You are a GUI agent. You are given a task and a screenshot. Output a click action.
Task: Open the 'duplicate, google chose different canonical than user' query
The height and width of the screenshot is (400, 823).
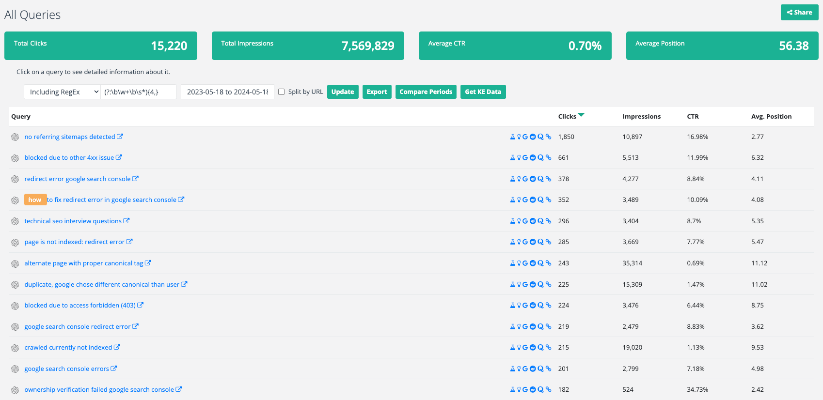pyautogui.click(x=101, y=284)
